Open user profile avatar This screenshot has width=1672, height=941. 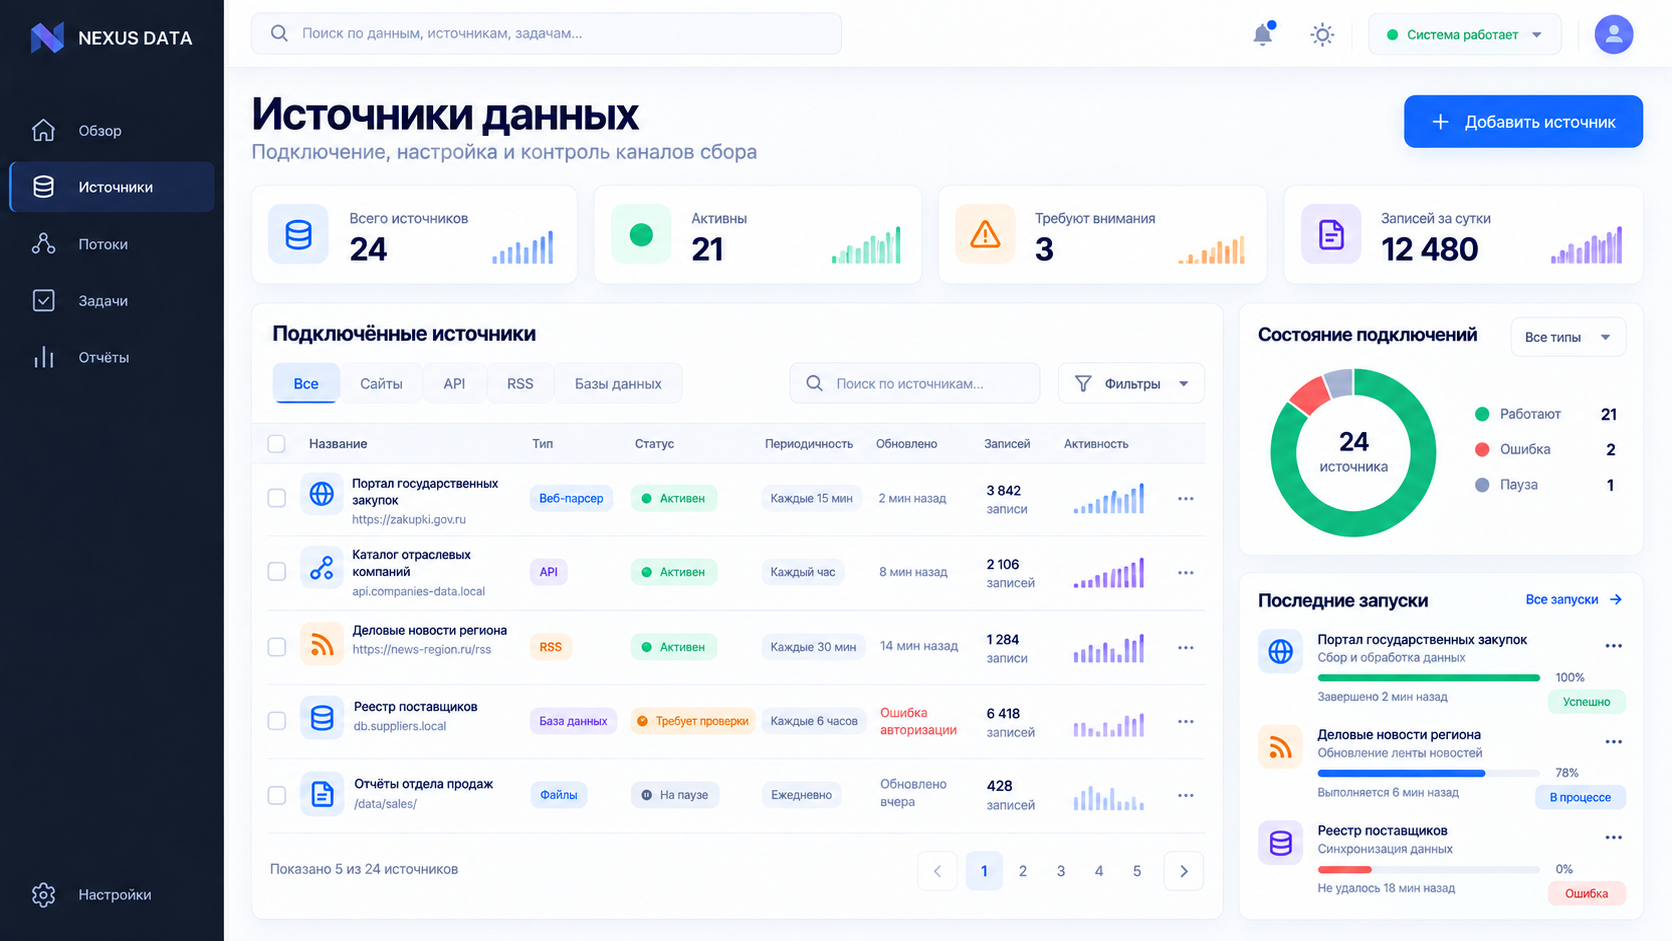pos(1613,34)
